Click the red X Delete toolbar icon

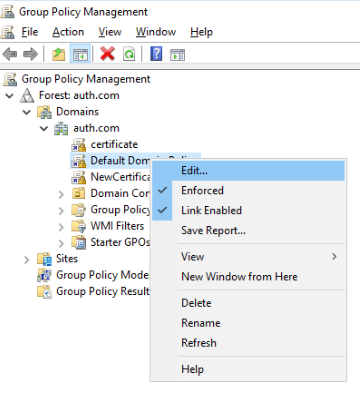[x=107, y=54]
